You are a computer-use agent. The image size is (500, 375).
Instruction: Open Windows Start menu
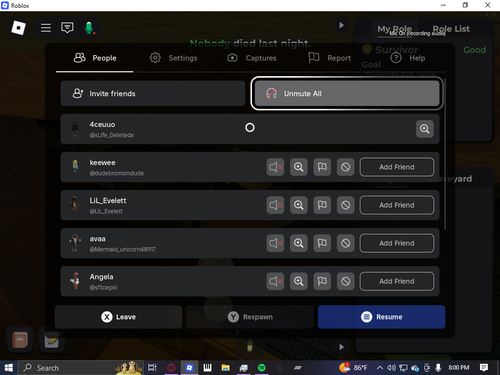(x=8, y=368)
